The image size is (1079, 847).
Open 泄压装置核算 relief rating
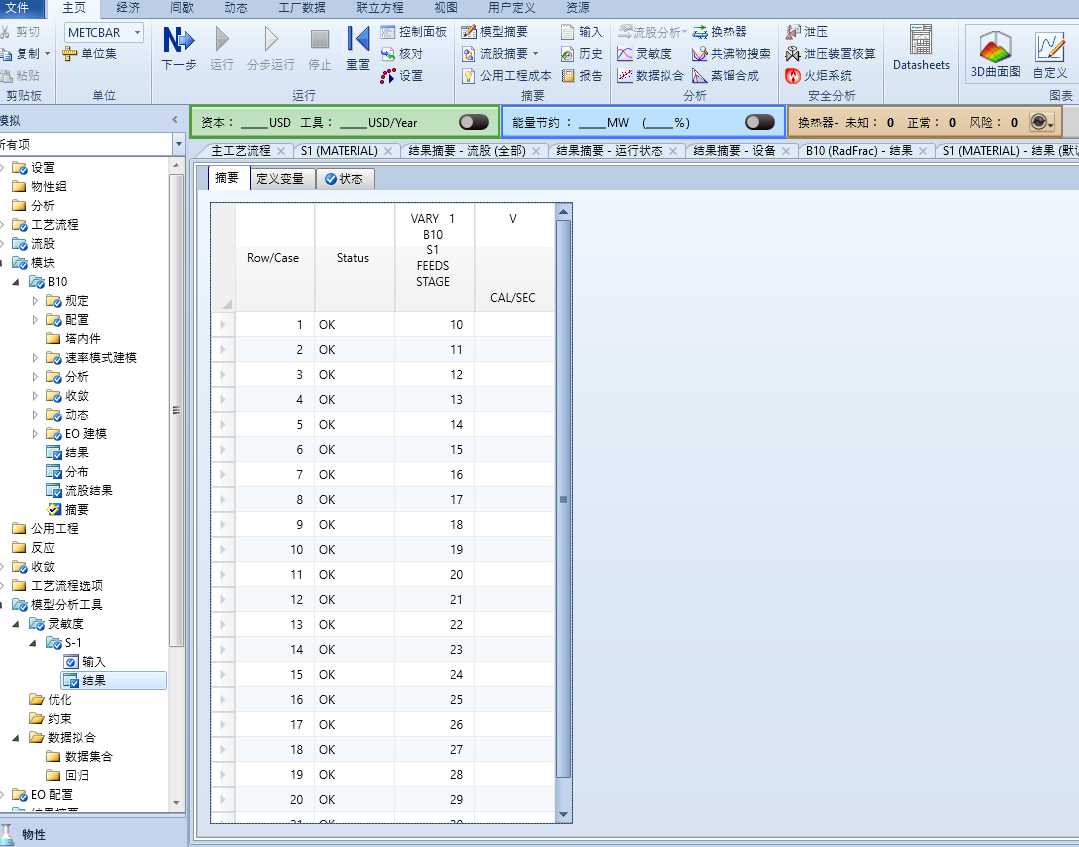point(830,54)
